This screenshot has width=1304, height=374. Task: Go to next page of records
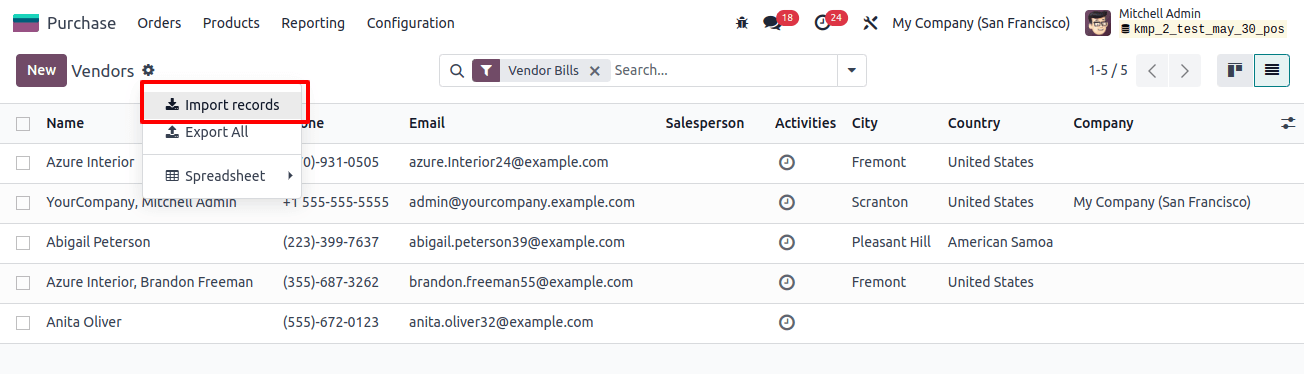1185,71
